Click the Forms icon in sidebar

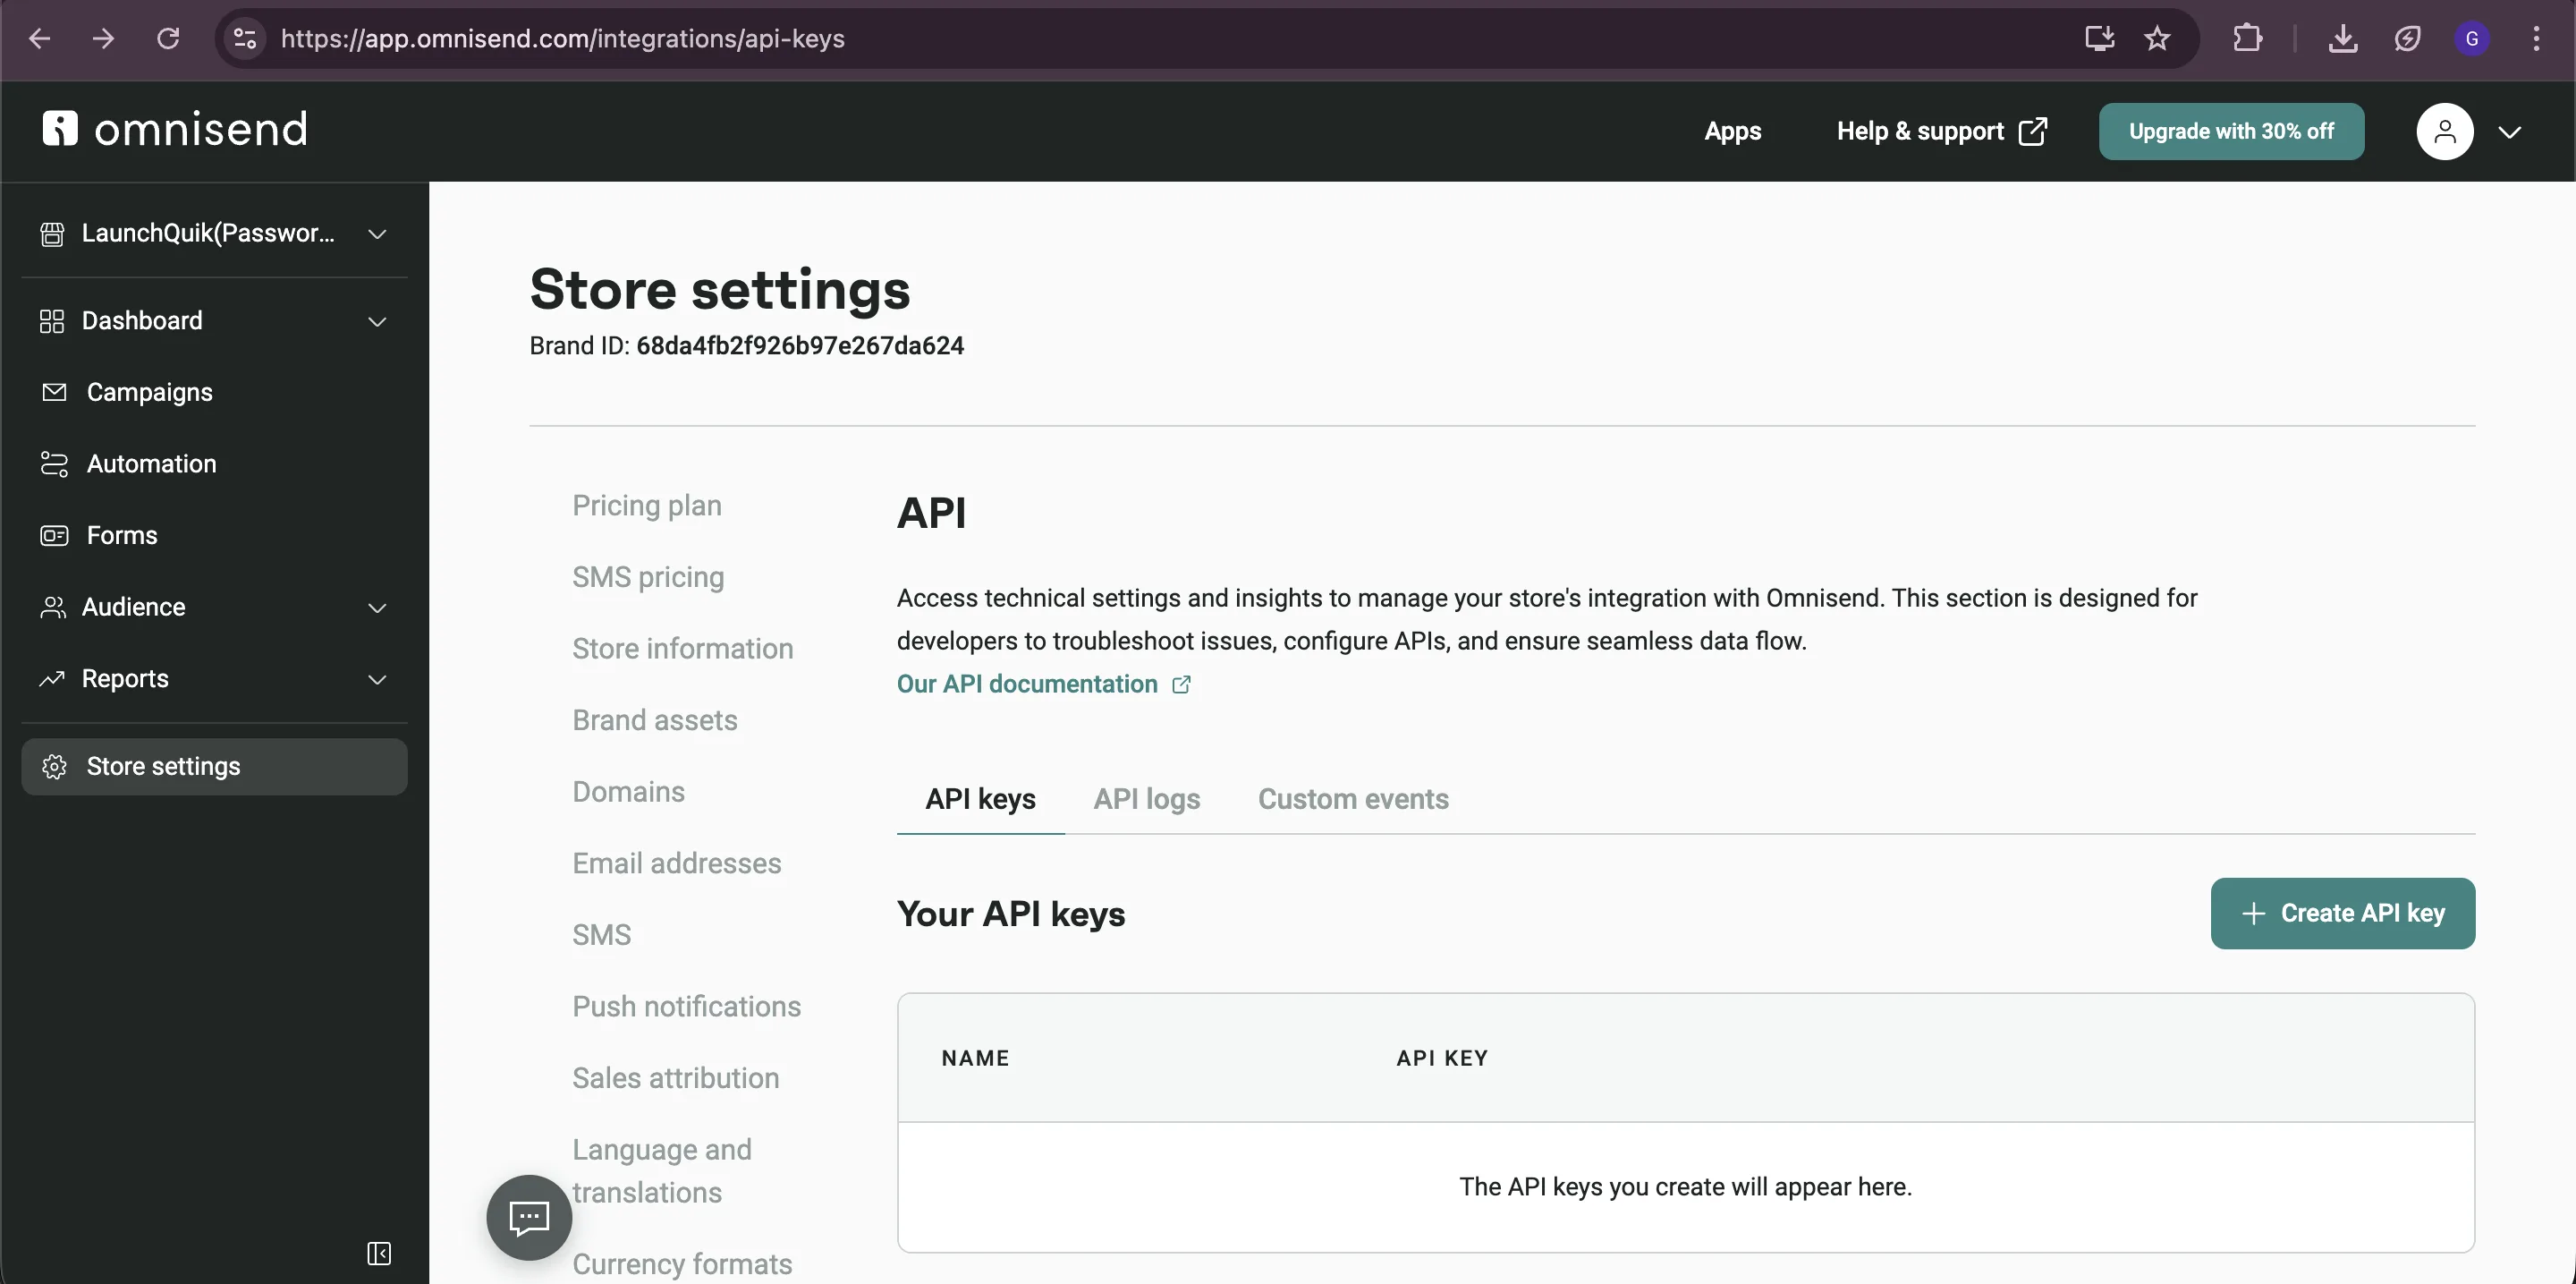[x=54, y=535]
